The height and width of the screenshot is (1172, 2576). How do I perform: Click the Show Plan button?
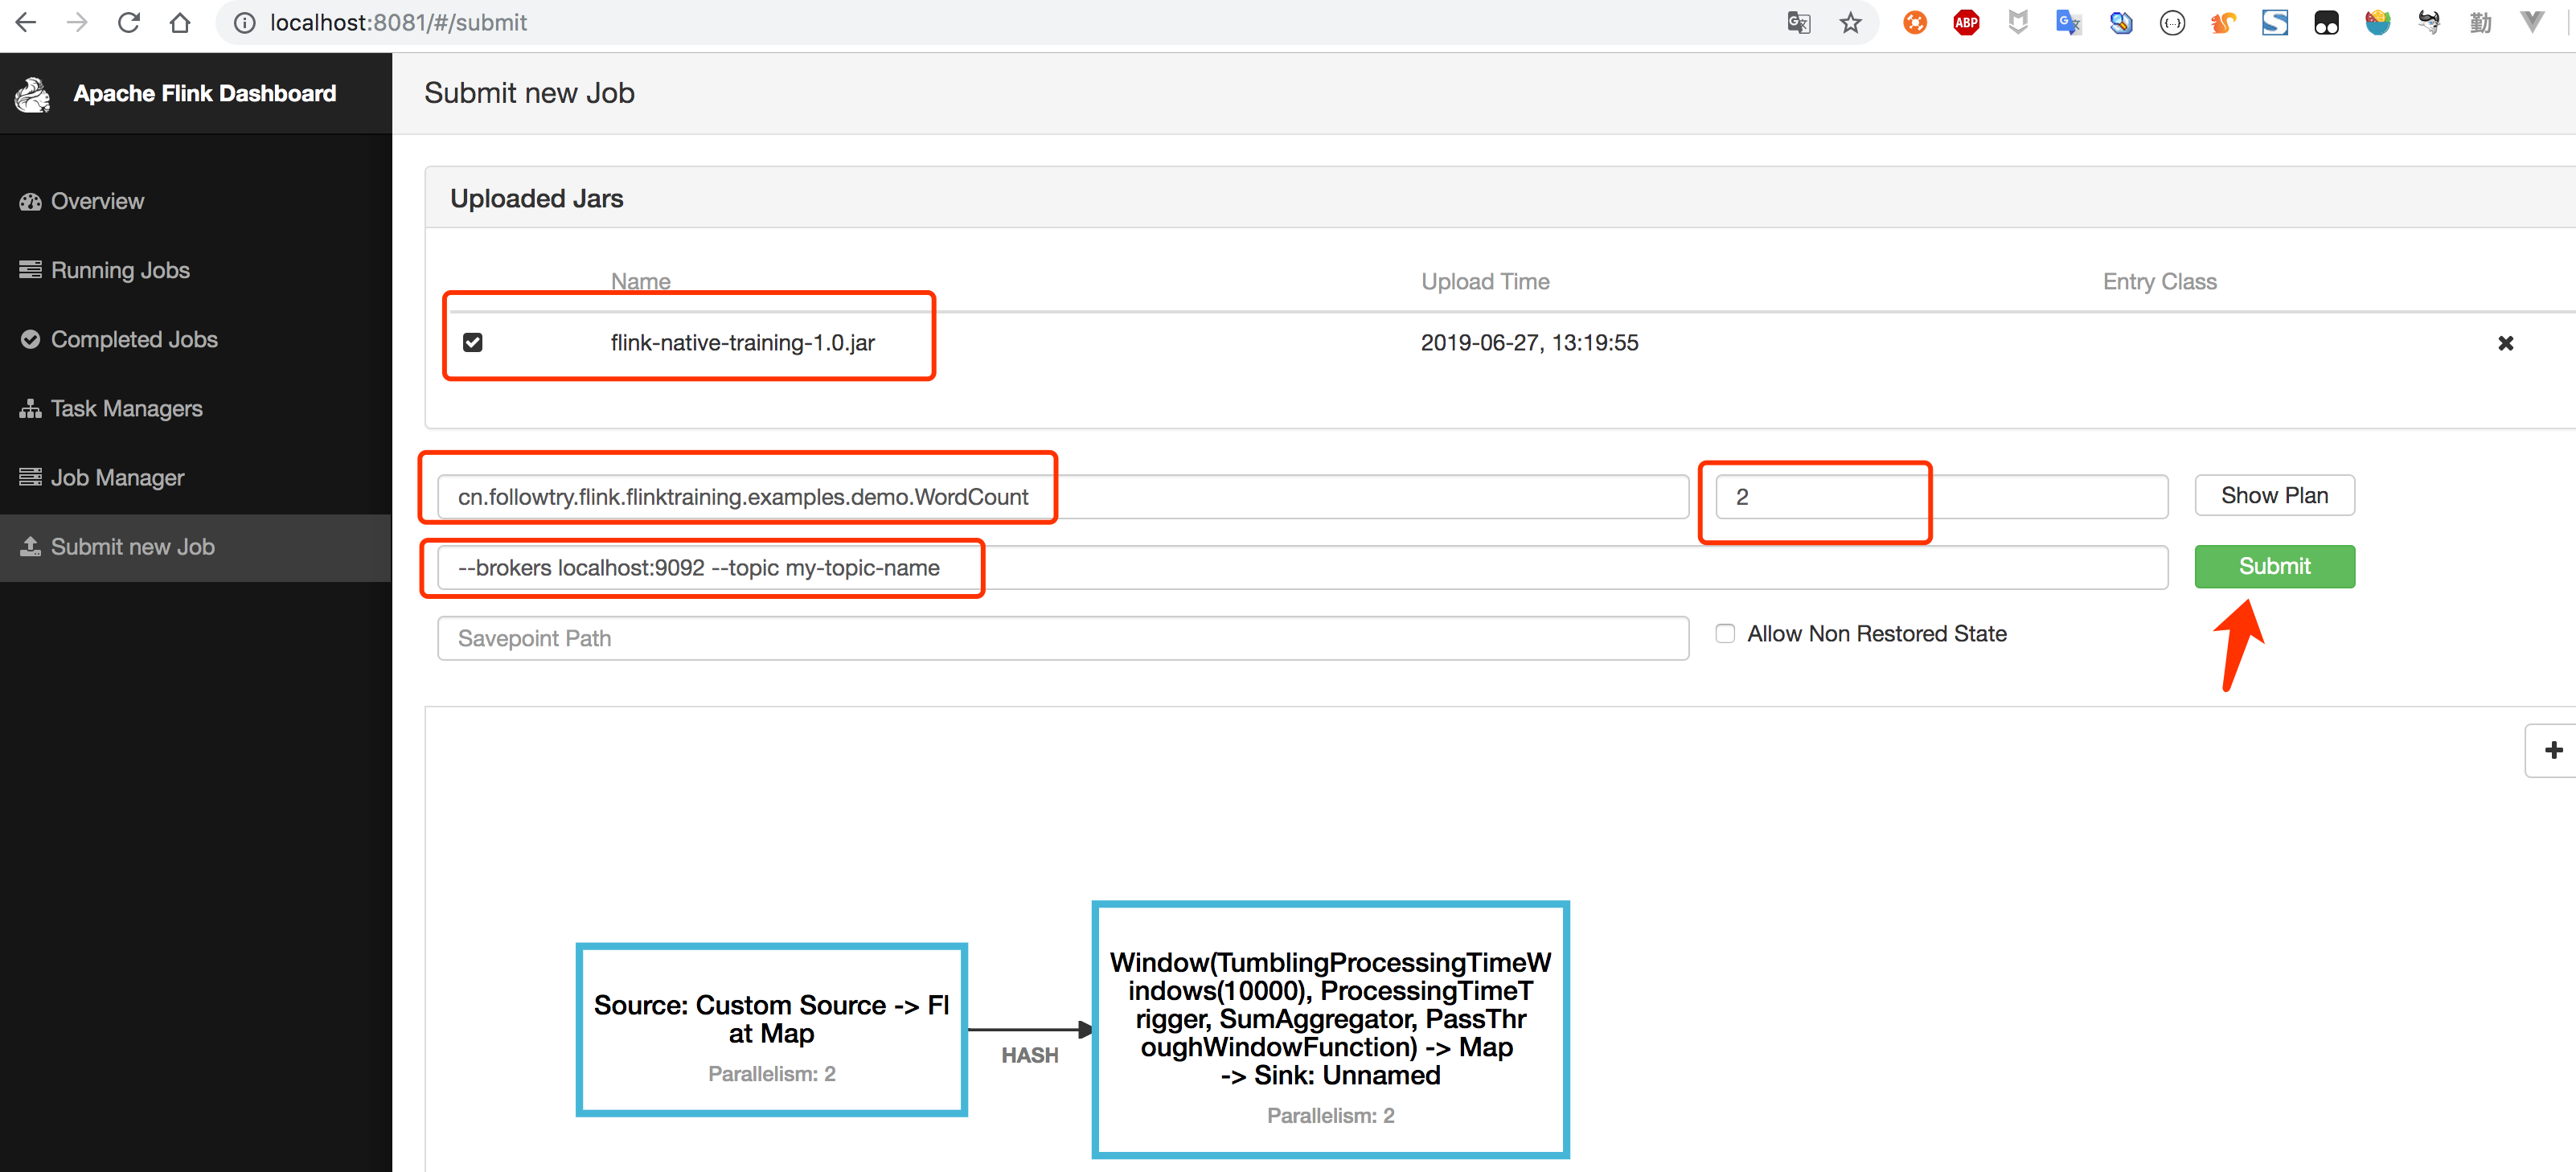[x=2274, y=496]
